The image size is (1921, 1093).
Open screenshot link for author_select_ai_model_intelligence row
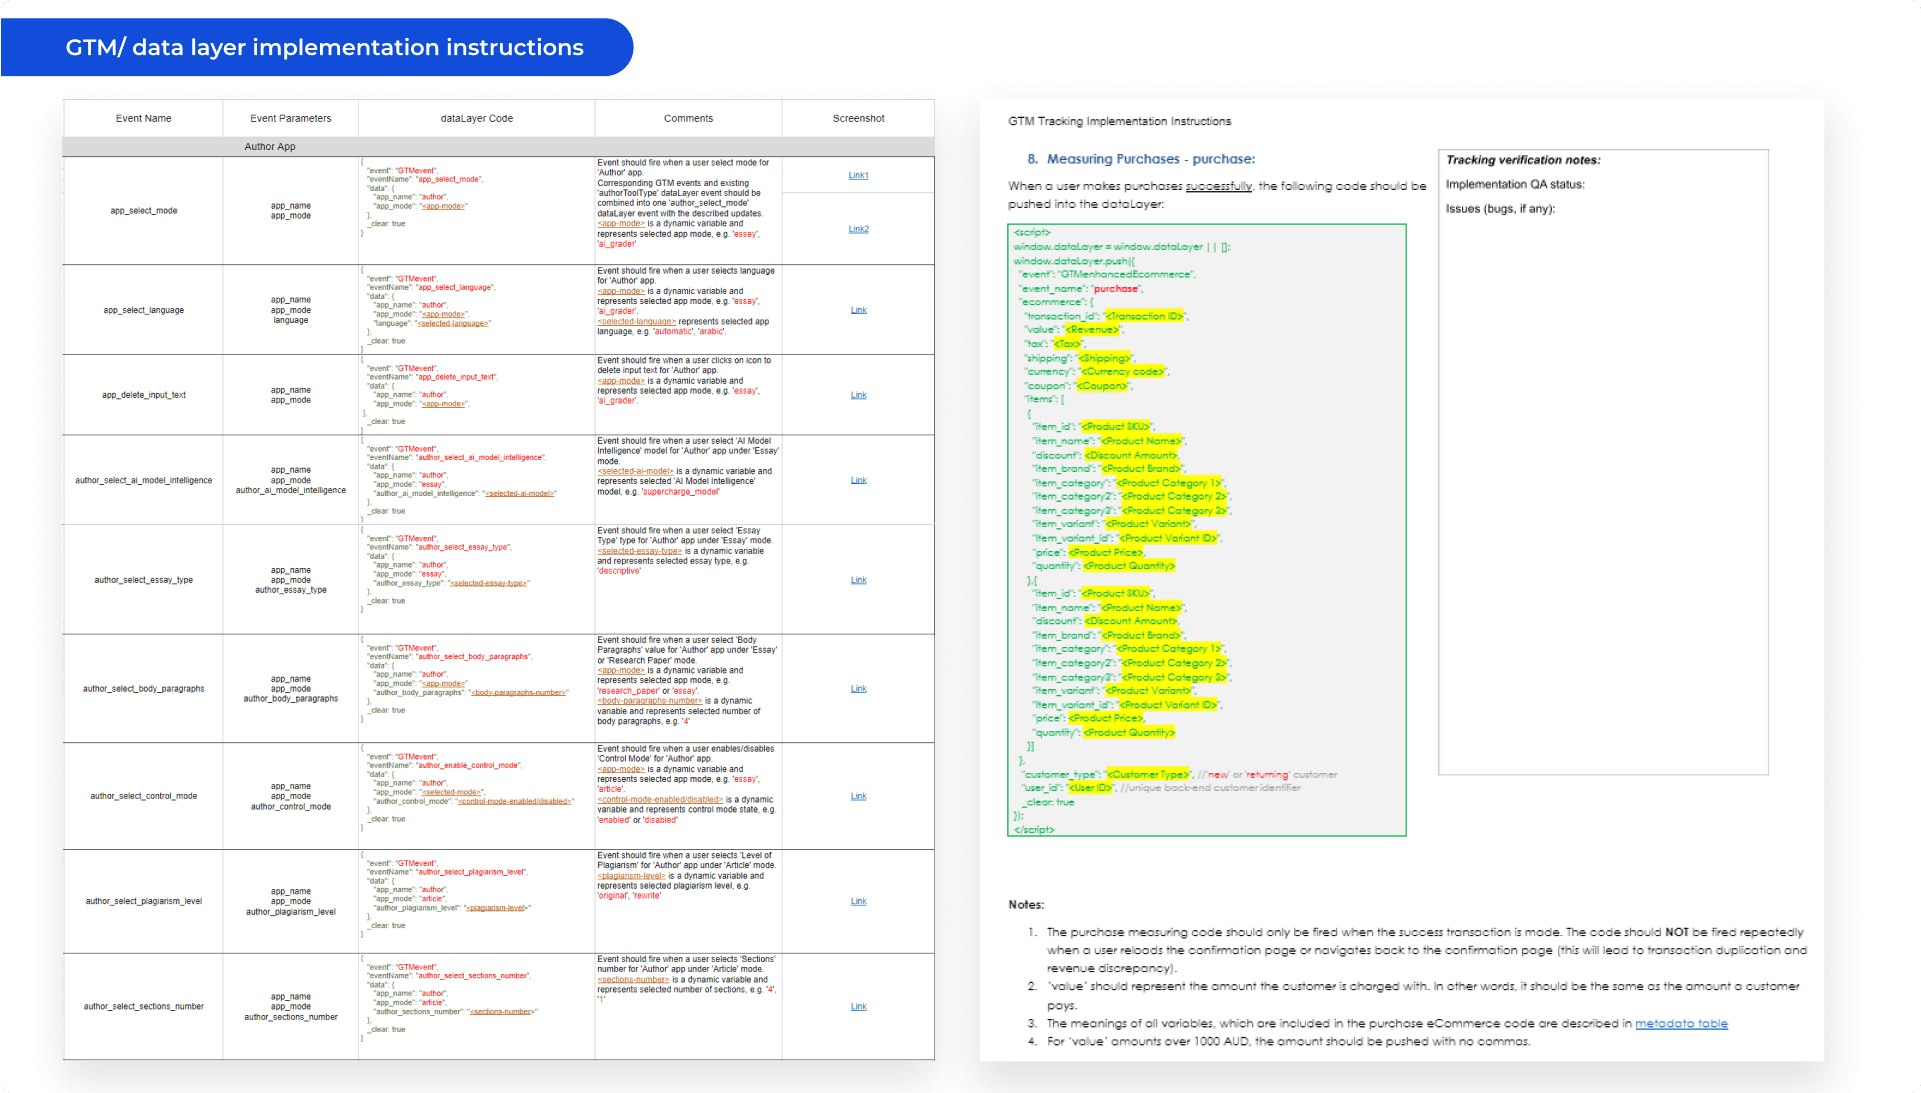point(858,480)
